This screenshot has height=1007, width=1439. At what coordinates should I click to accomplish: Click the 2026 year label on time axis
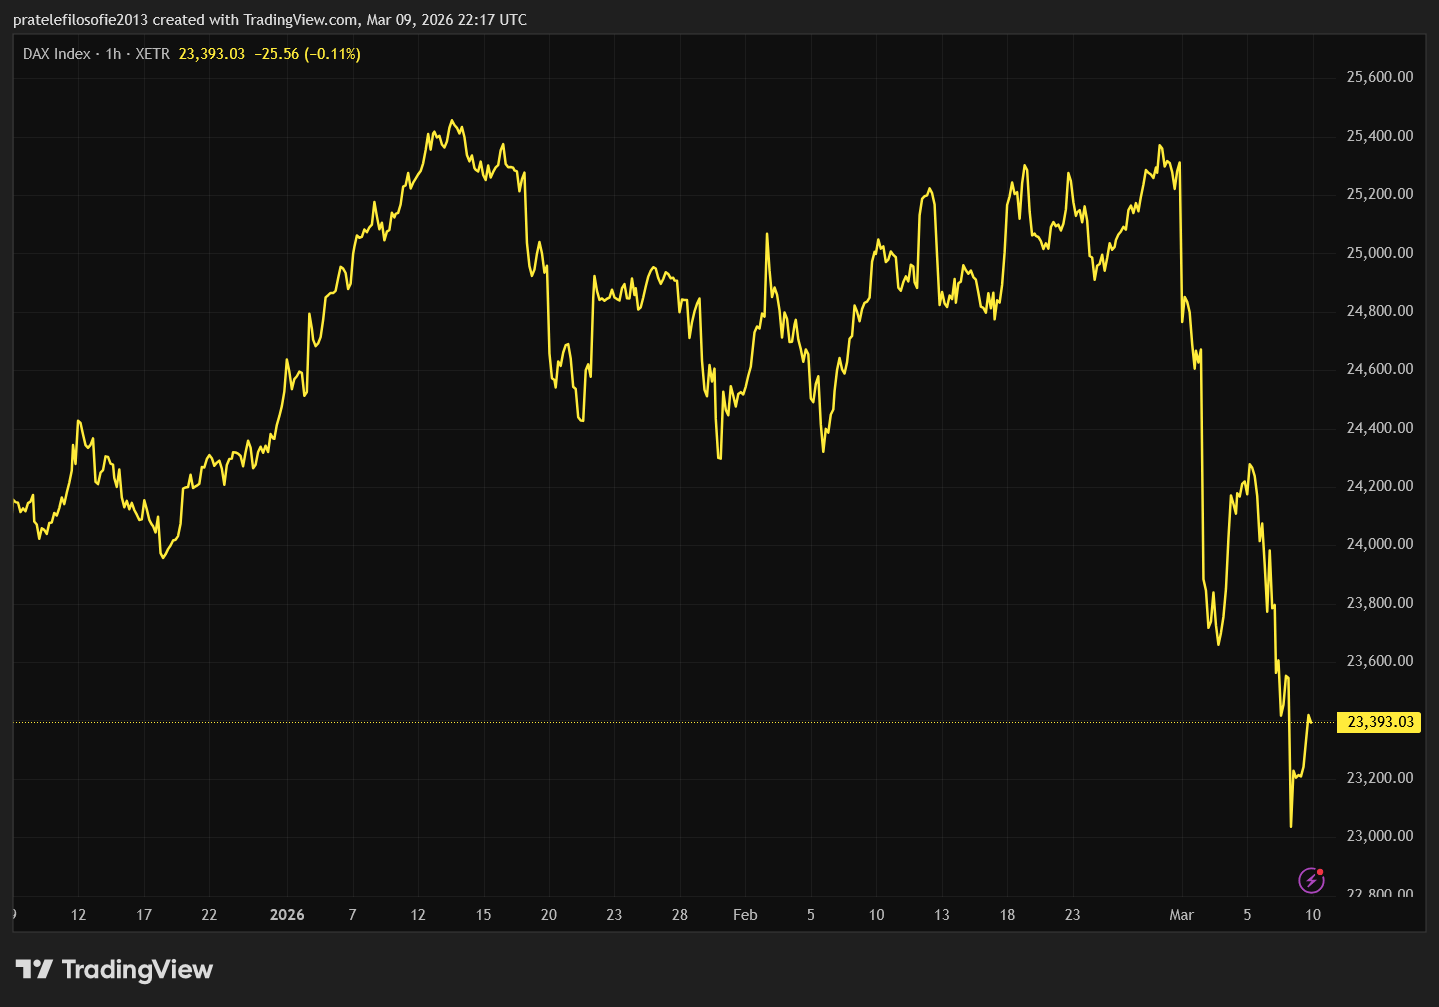(x=287, y=915)
